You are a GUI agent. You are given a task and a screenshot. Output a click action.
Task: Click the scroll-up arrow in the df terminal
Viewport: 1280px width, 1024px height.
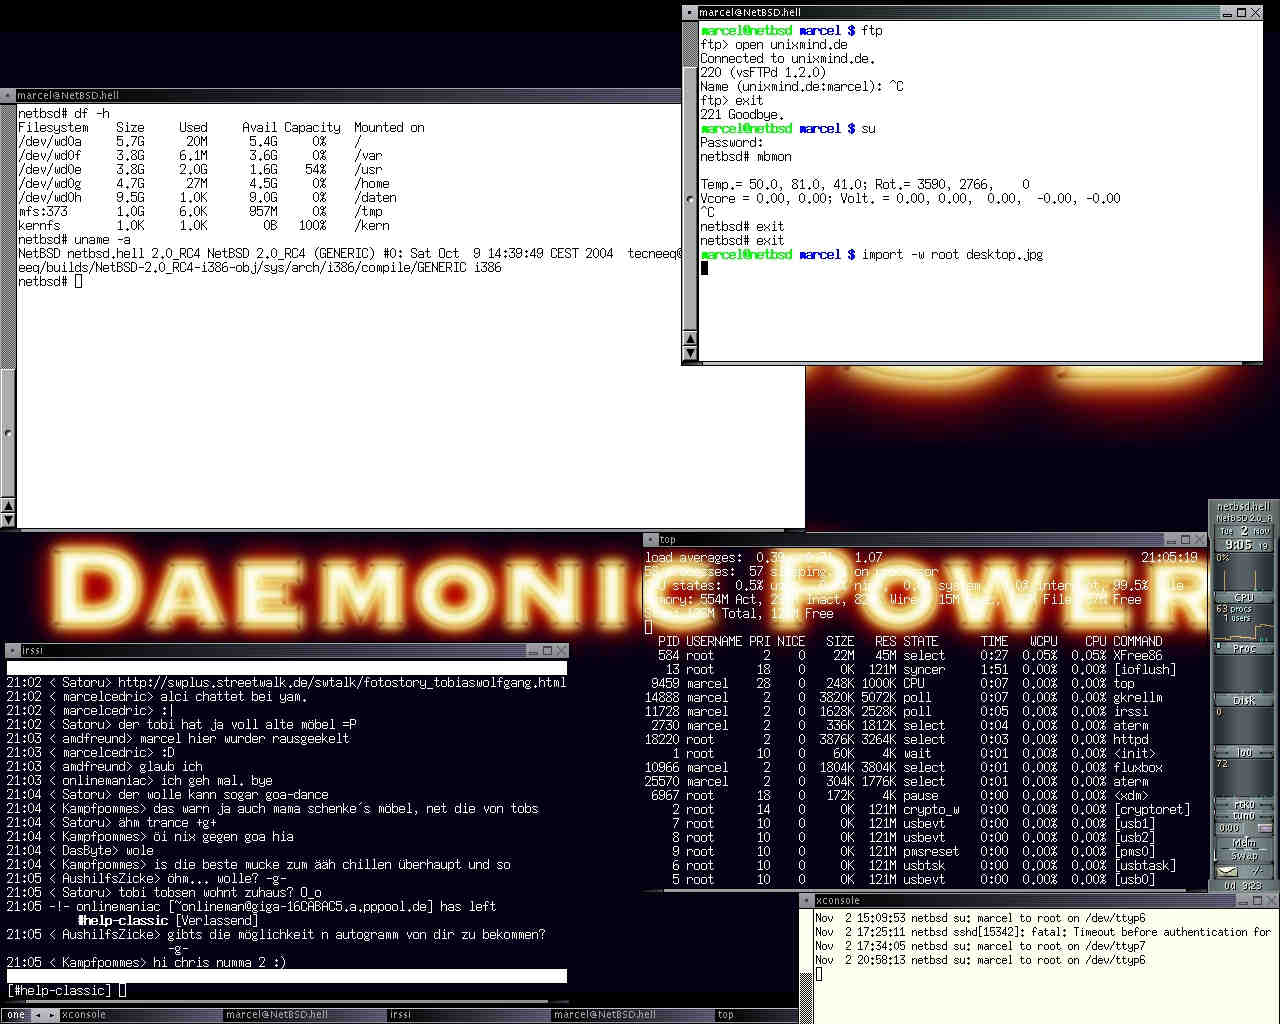coord(8,507)
